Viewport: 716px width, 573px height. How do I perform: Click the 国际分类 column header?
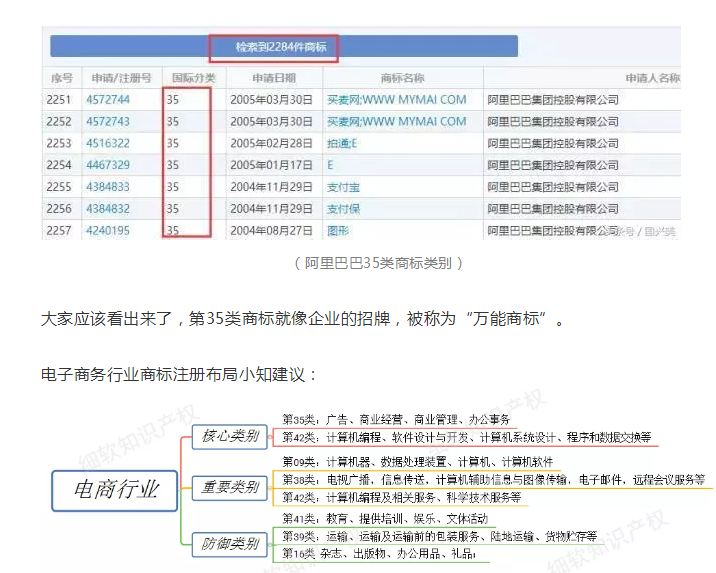point(192,78)
